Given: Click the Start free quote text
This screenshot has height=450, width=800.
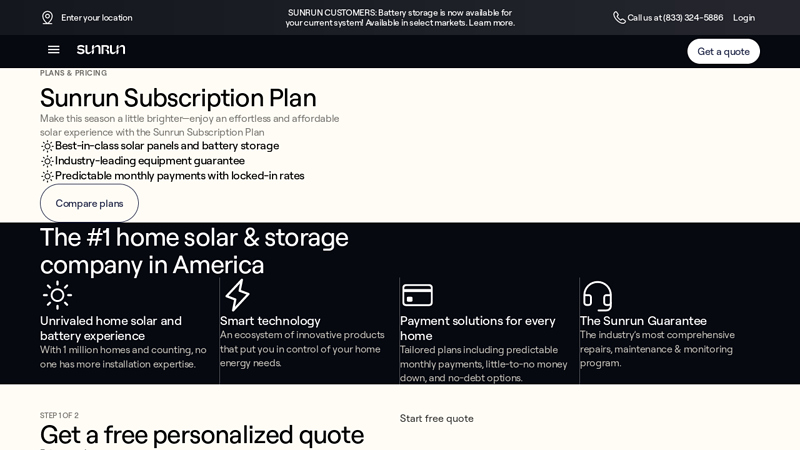Looking at the screenshot, I should 437,418.
